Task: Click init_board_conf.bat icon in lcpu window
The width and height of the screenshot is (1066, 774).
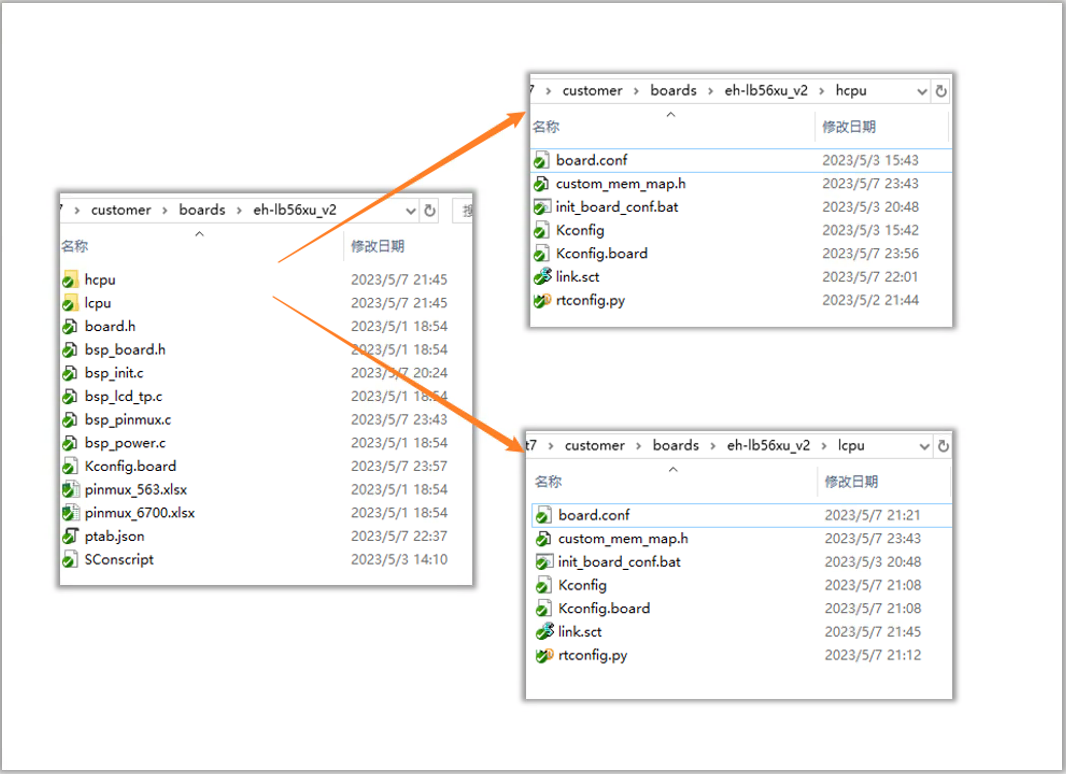Action: (x=544, y=562)
